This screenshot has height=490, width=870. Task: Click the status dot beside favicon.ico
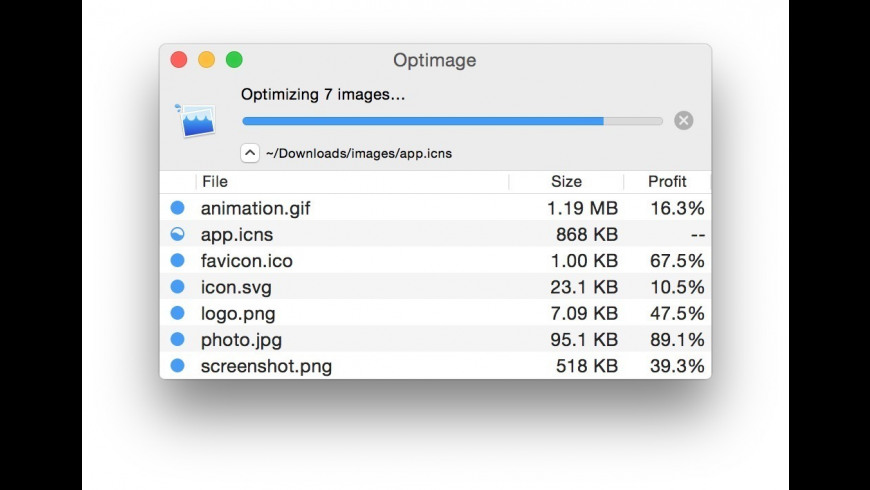tap(178, 260)
